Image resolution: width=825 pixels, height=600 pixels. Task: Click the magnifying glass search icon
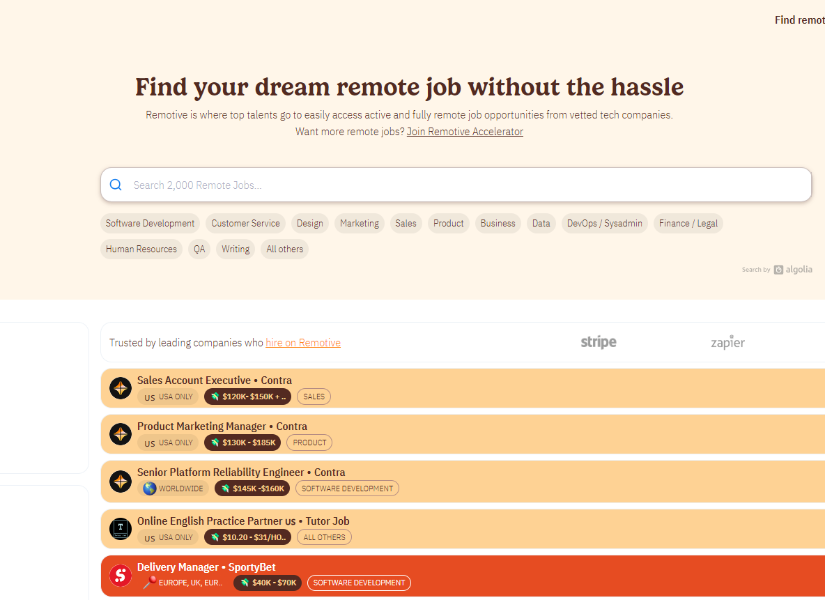[116, 185]
